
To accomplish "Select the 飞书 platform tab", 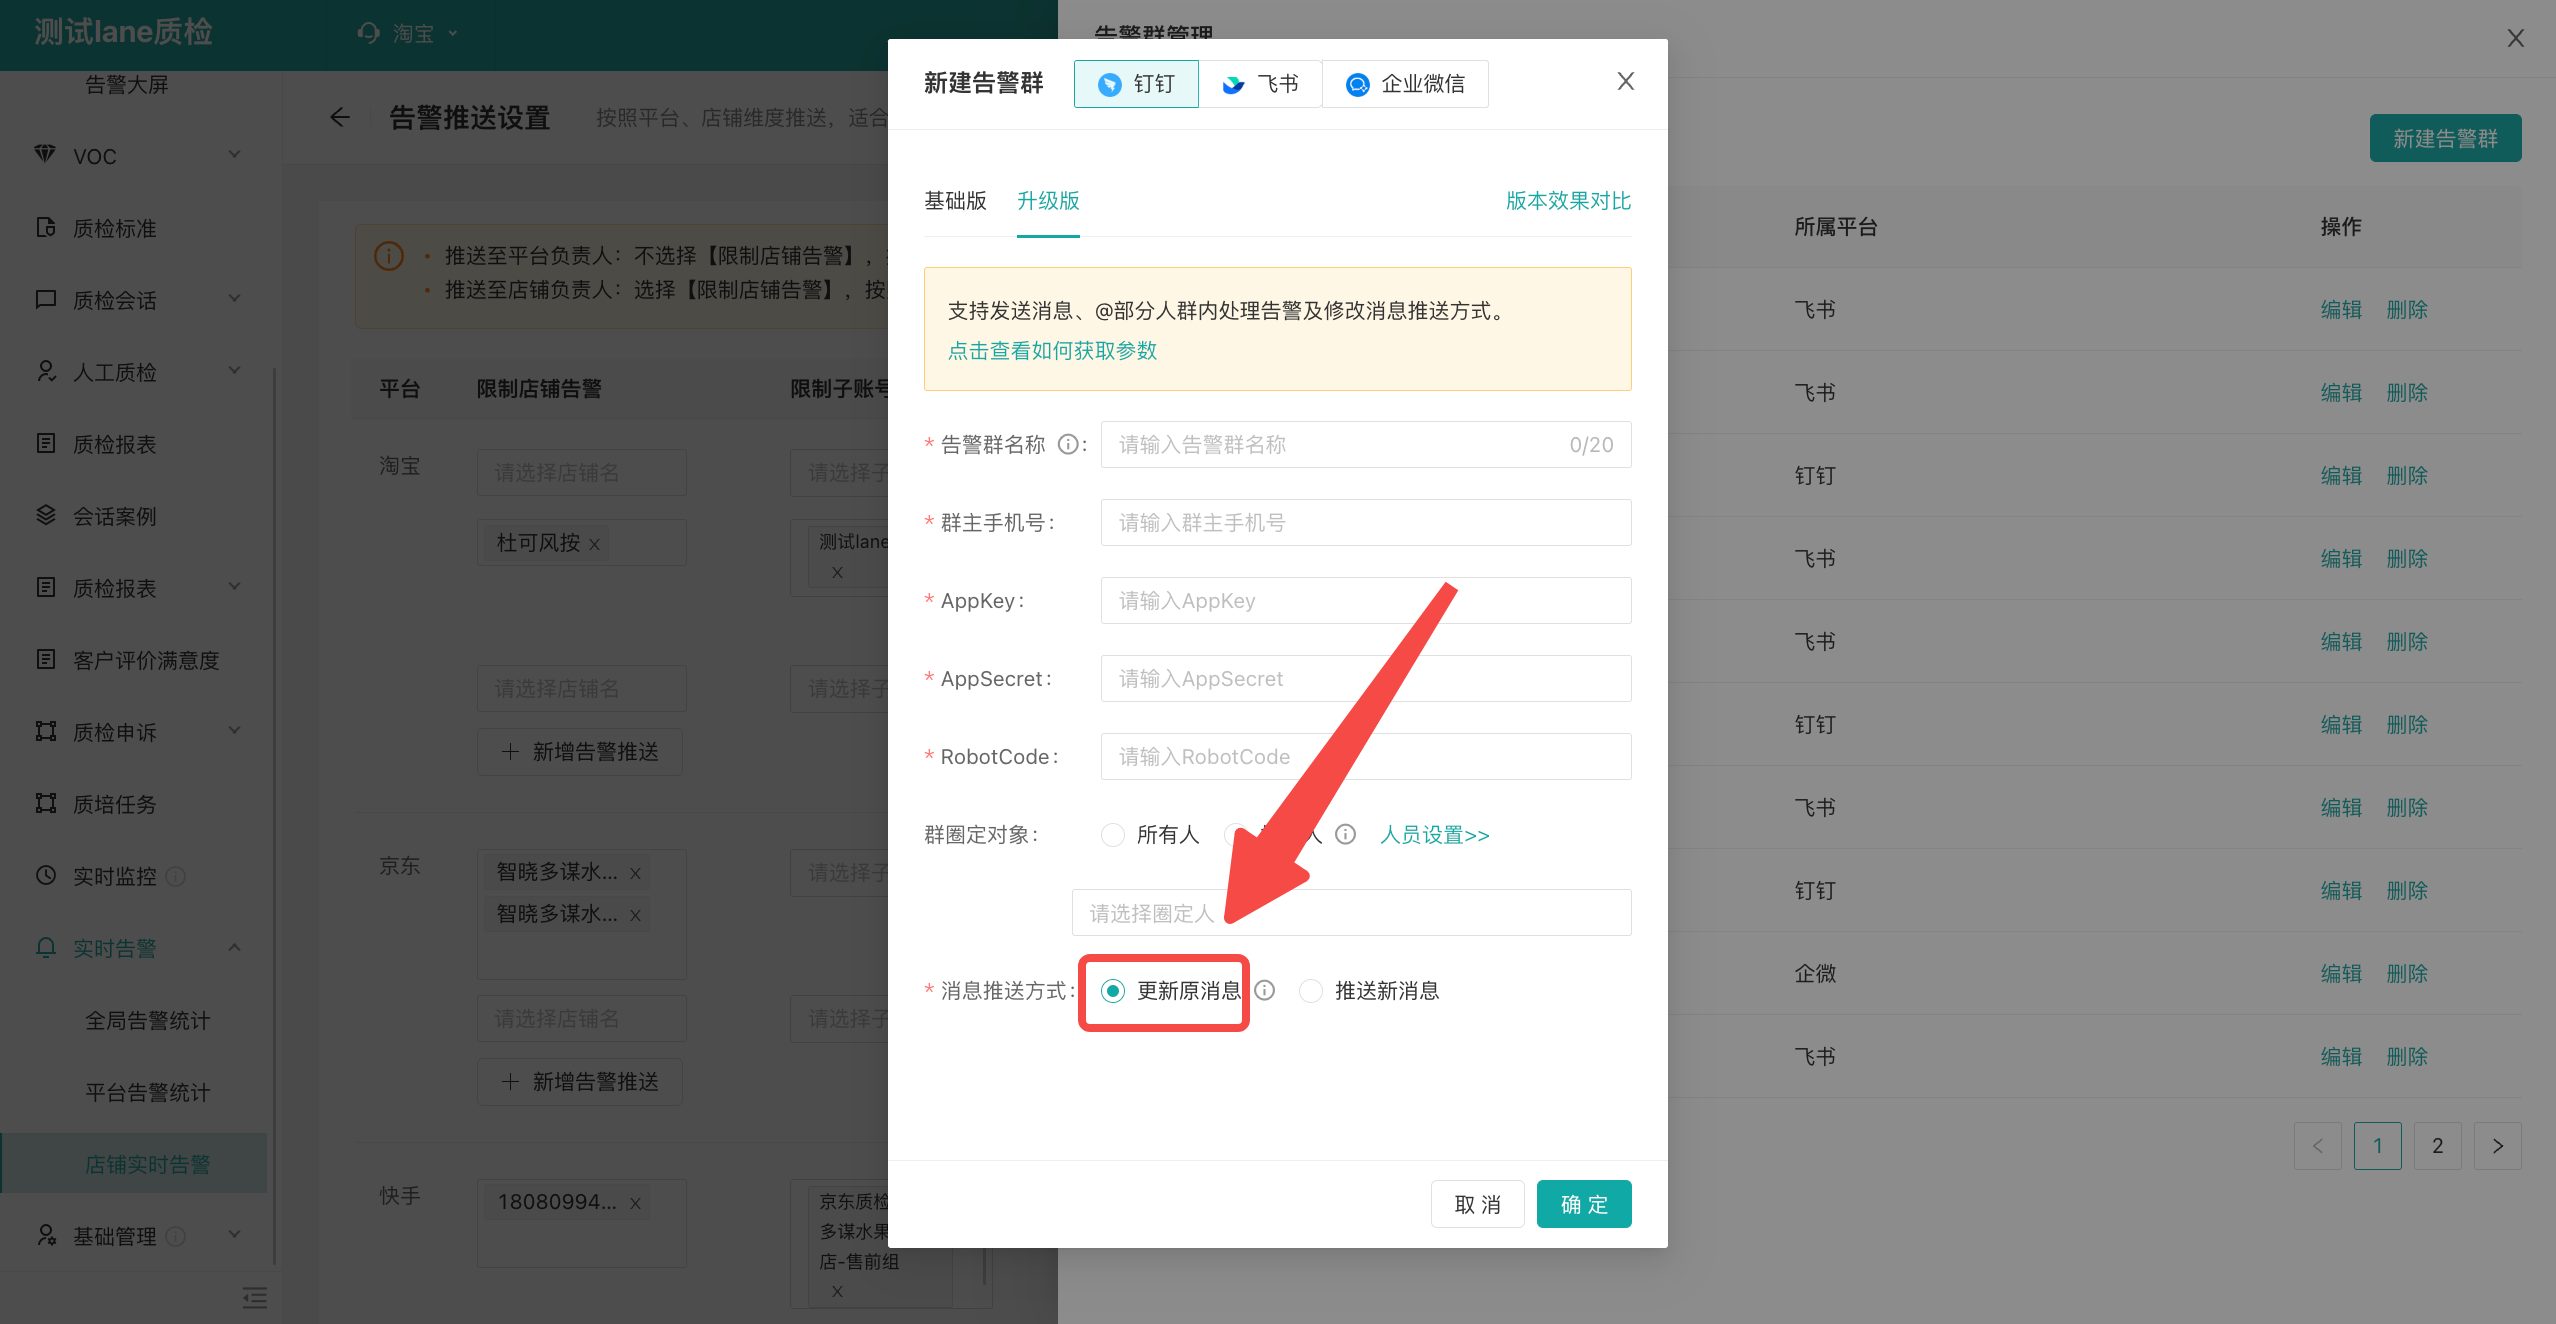I will point(1260,84).
